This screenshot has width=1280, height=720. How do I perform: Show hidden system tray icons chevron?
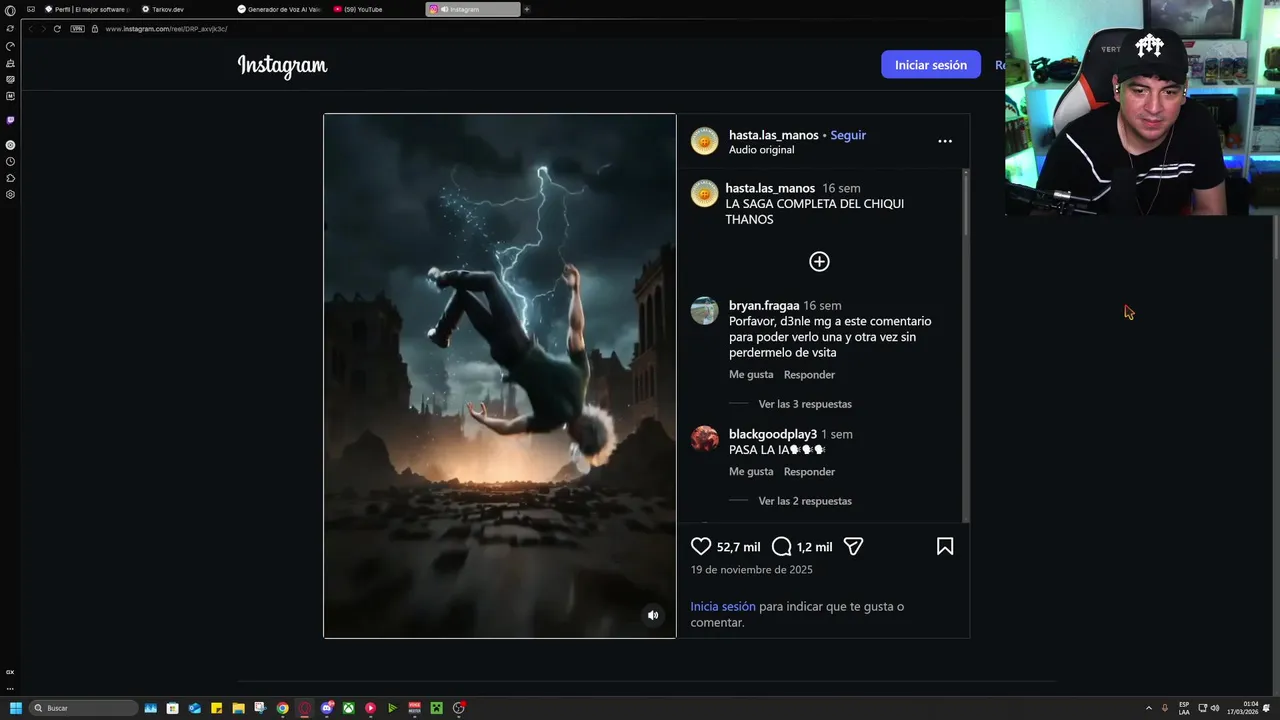click(1148, 708)
